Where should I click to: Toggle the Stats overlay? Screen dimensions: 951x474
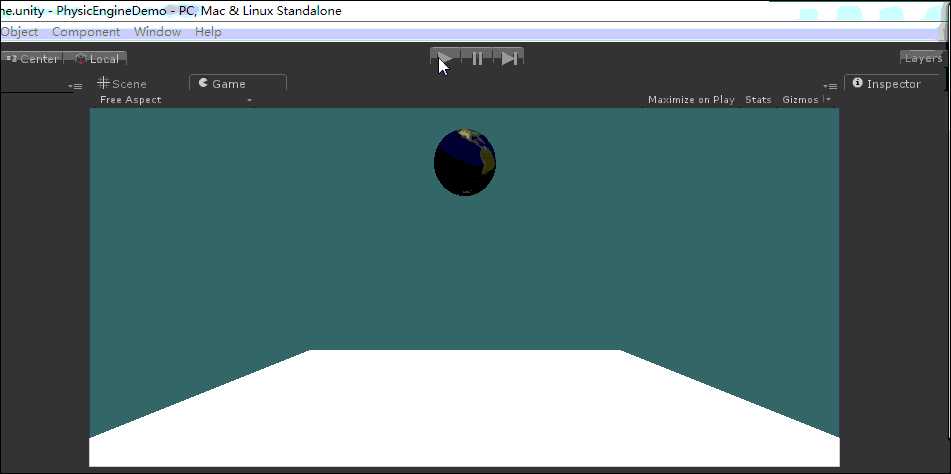(x=758, y=100)
